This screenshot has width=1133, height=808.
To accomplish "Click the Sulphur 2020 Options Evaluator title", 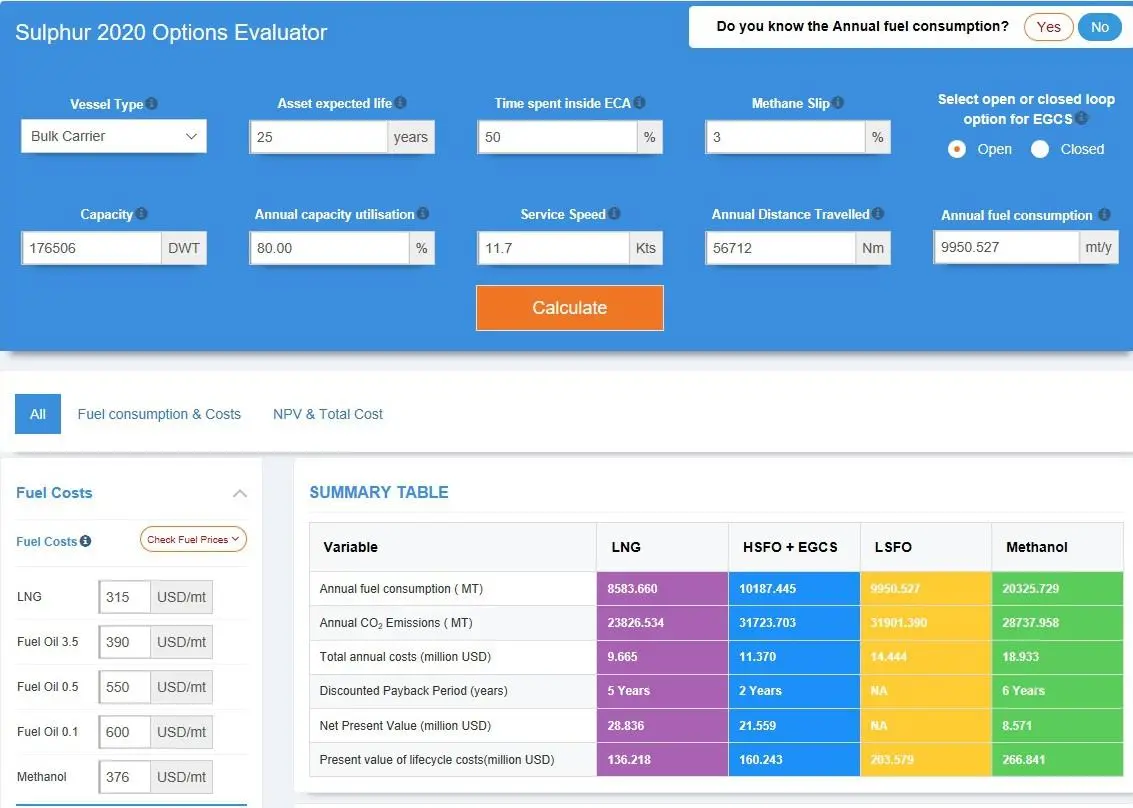I will [x=171, y=33].
